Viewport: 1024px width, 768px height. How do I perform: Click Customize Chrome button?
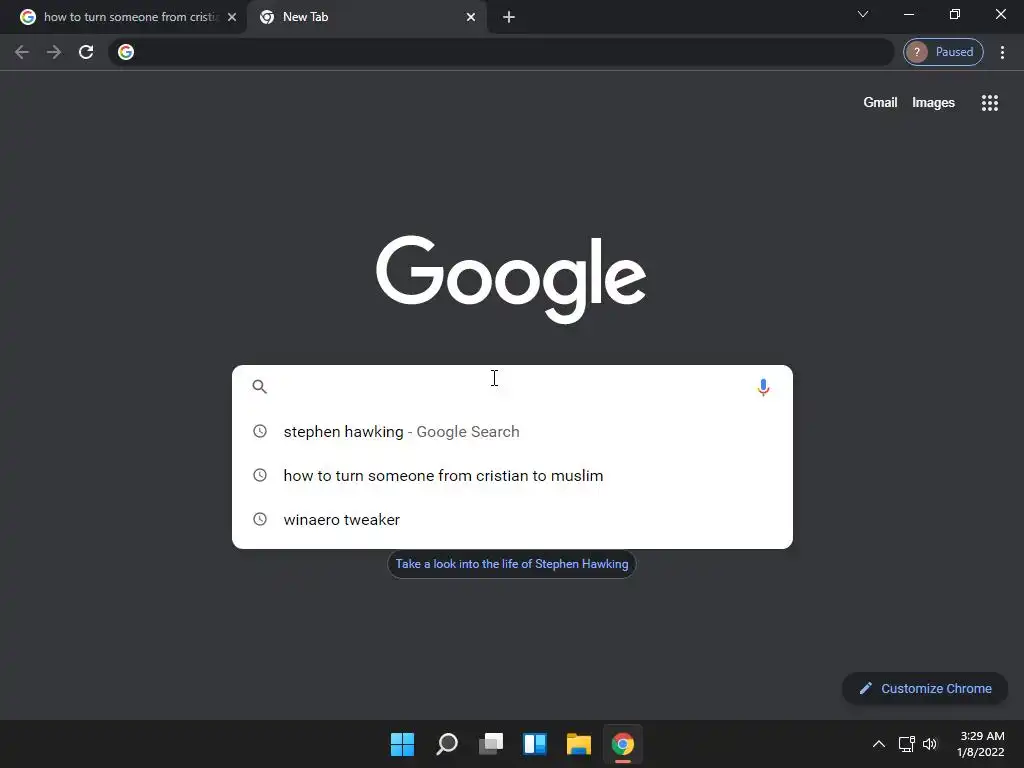pyautogui.click(x=925, y=688)
